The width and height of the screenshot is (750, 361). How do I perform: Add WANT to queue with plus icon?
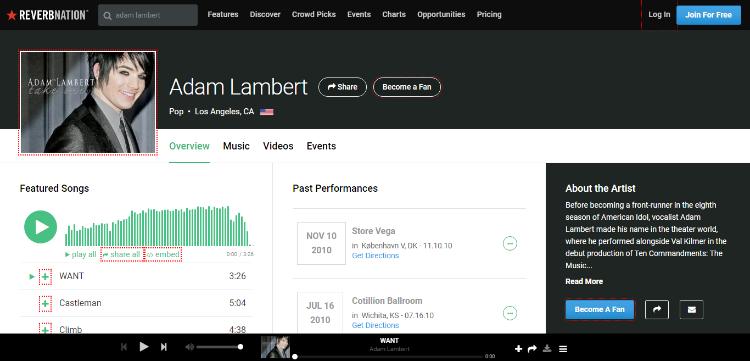click(x=45, y=276)
